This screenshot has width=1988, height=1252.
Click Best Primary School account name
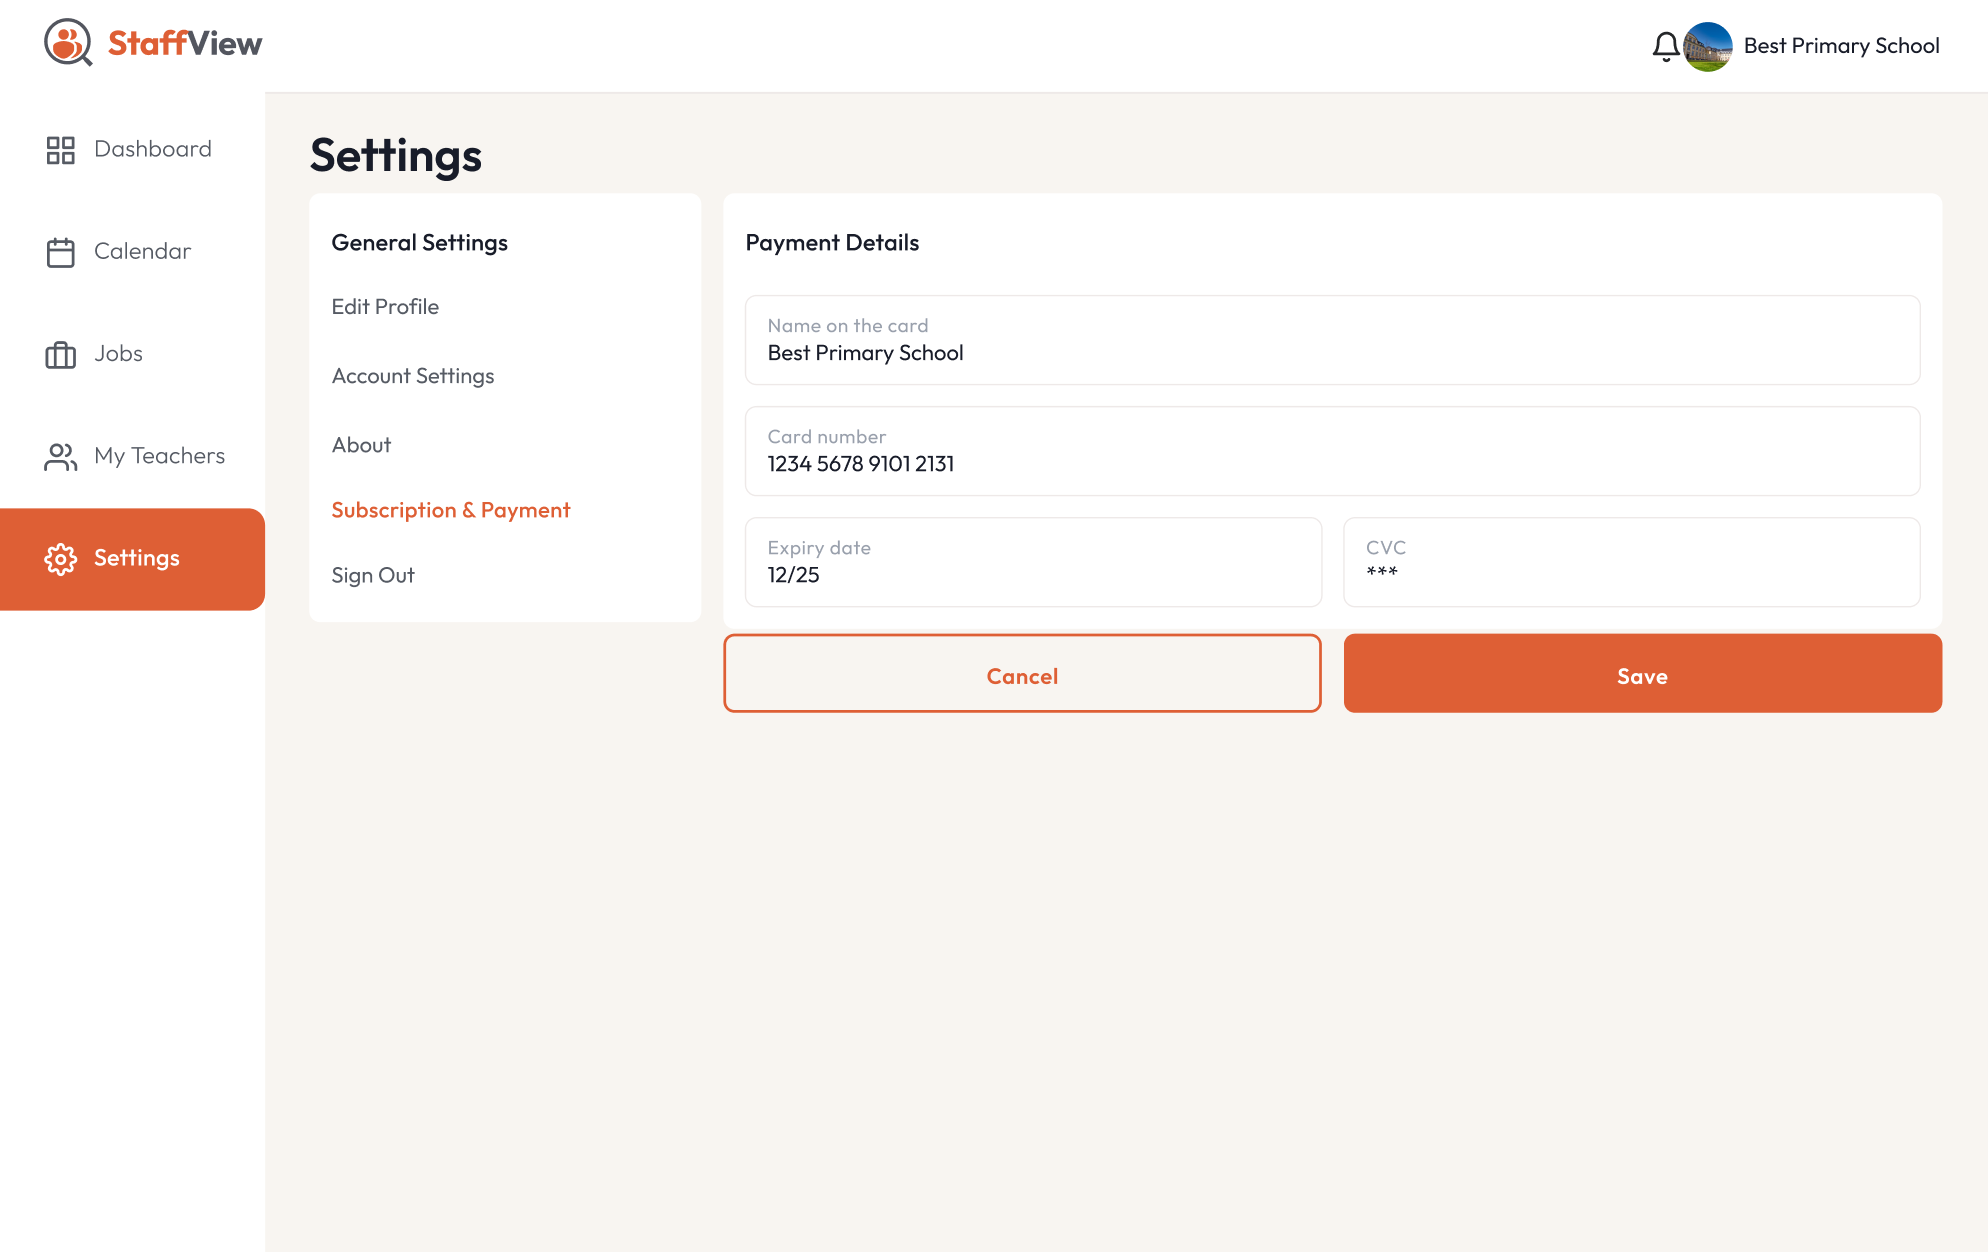coord(1841,46)
